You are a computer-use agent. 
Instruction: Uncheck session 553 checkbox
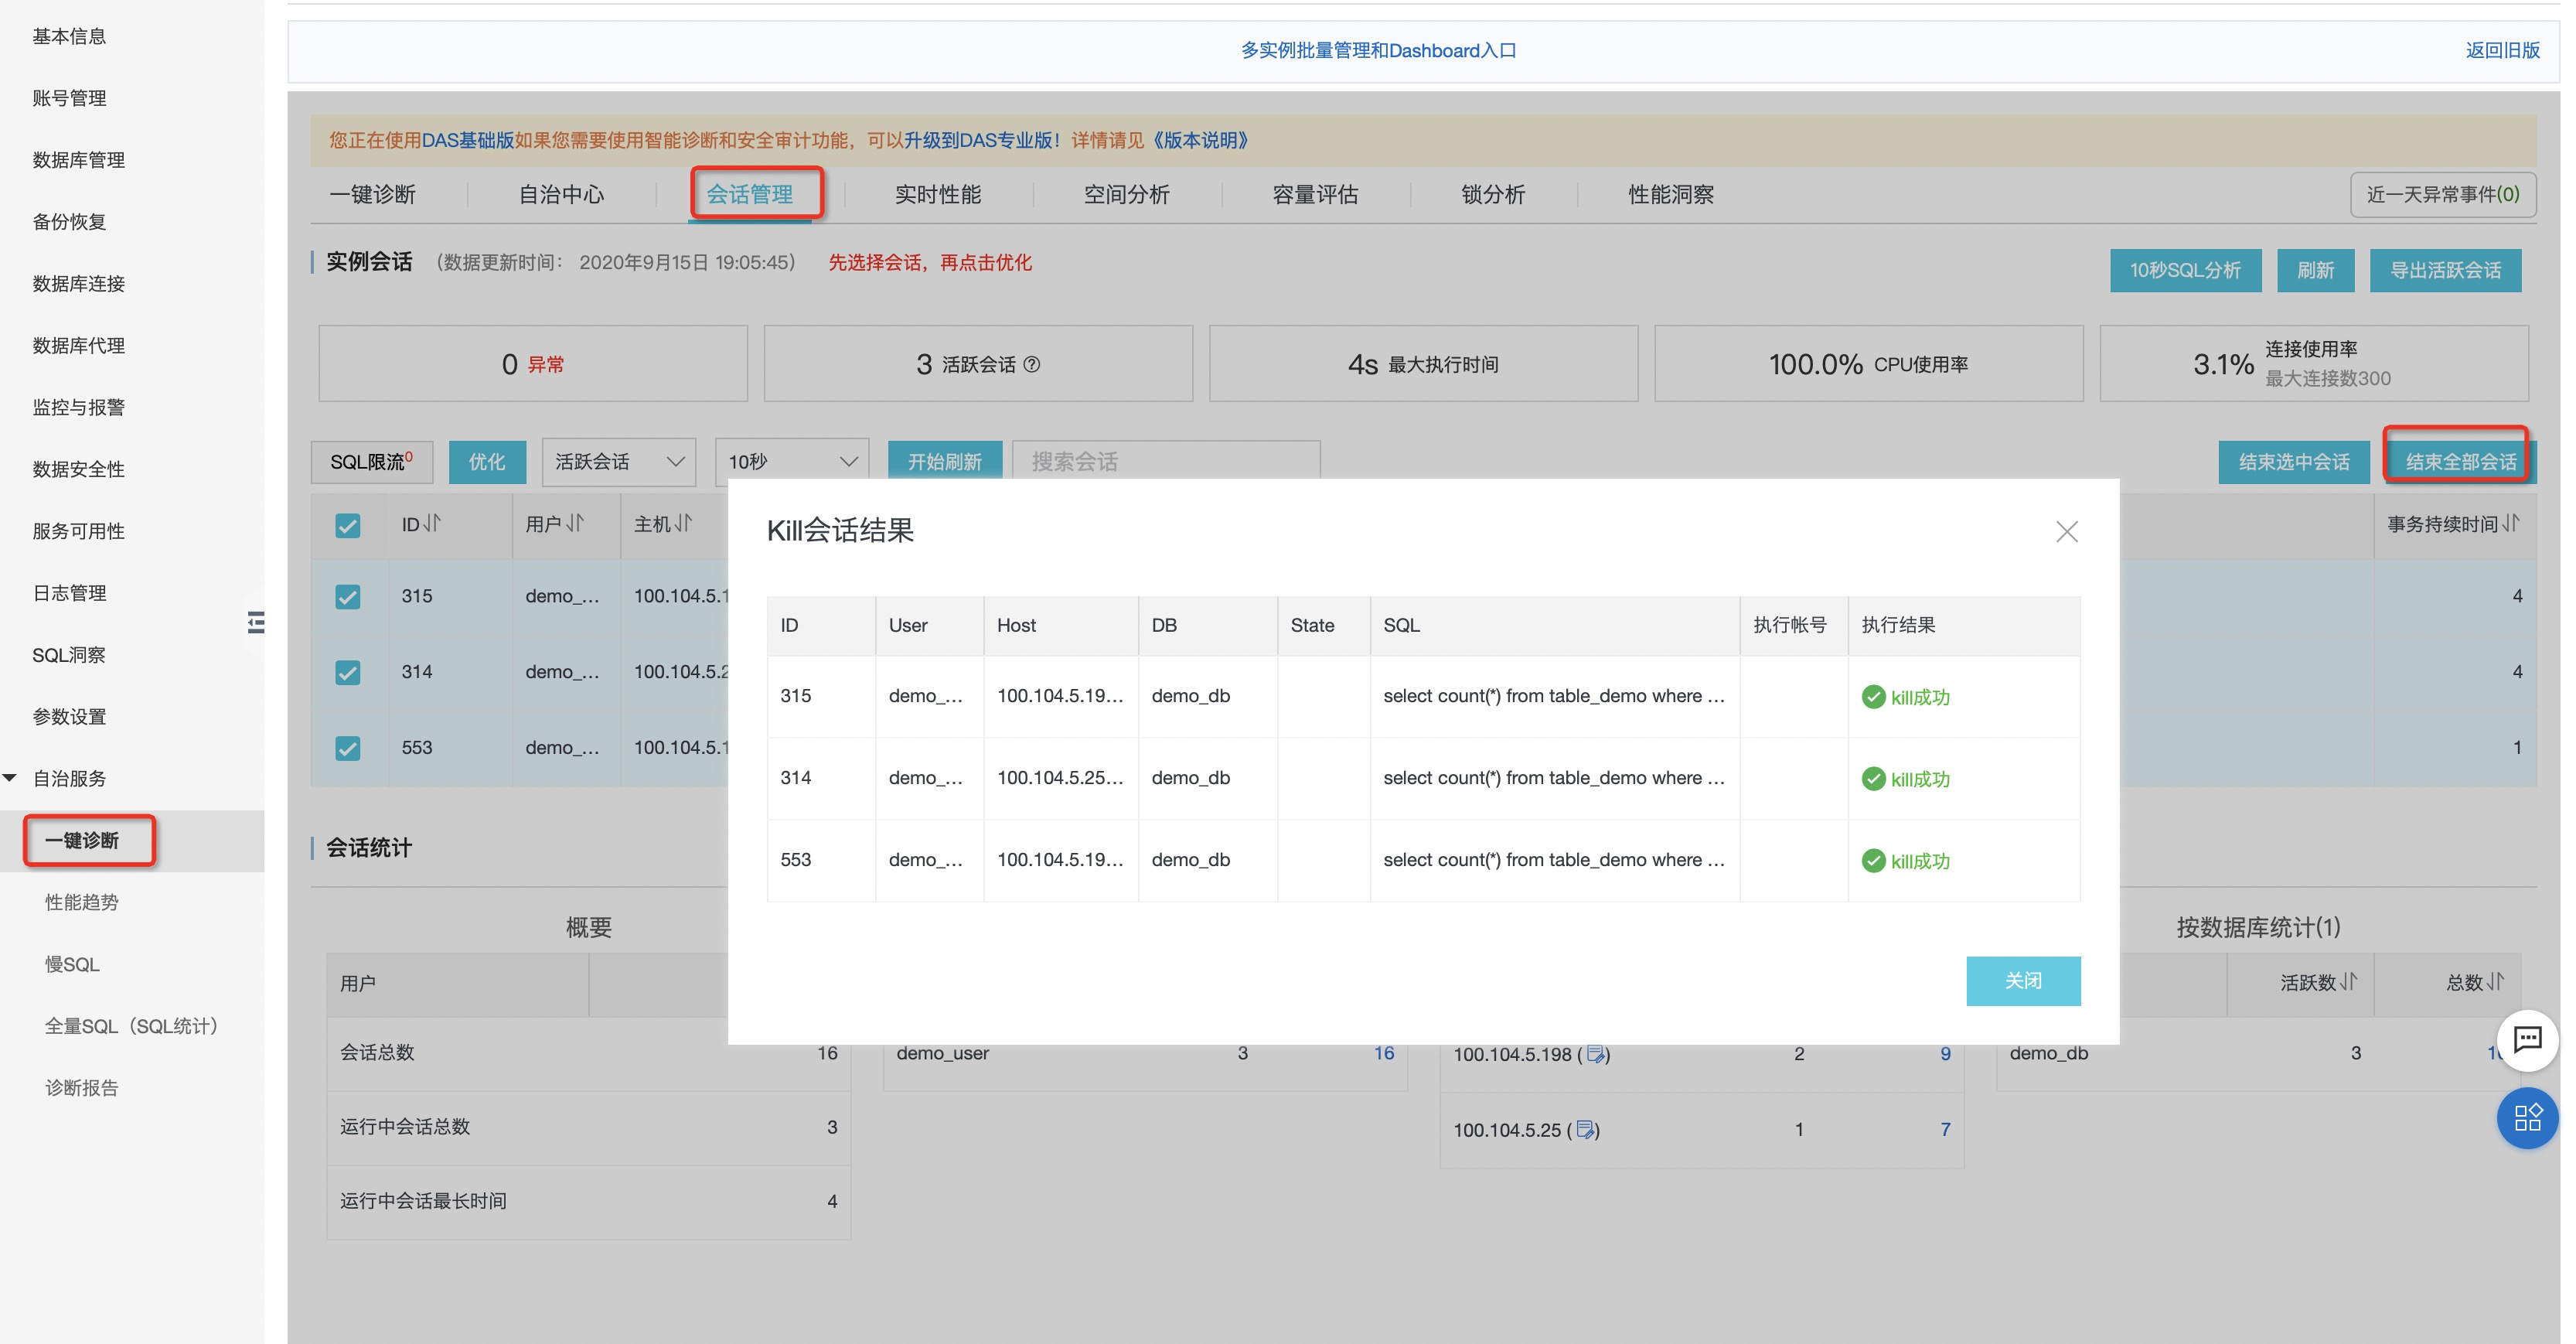pyautogui.click(x=347, y=748)
